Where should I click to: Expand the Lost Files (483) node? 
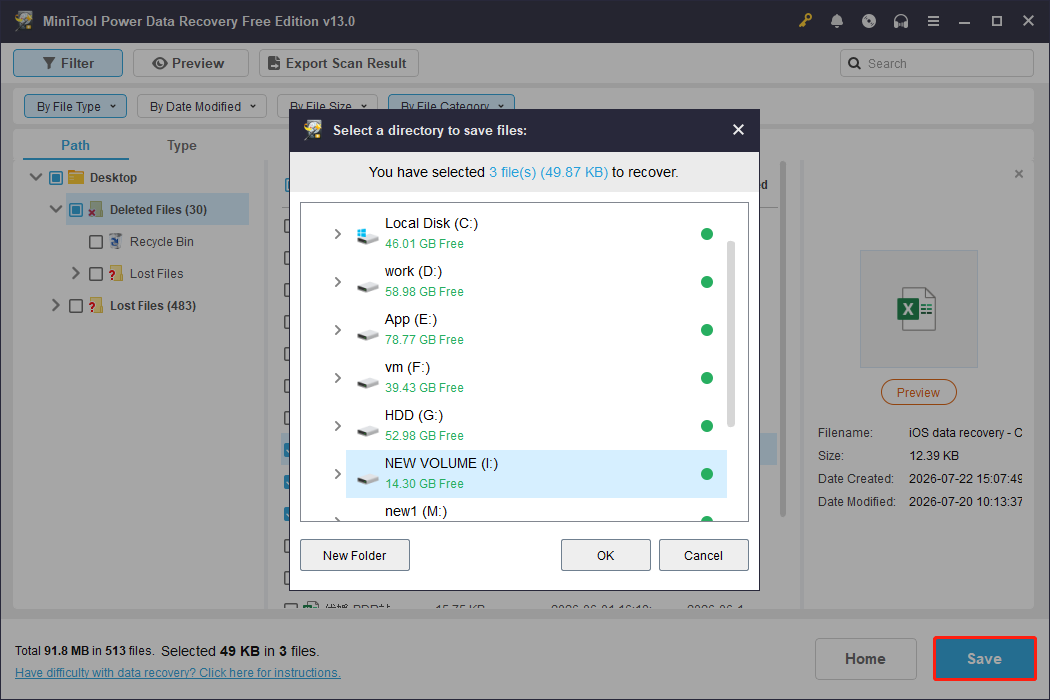coord(56,305)
